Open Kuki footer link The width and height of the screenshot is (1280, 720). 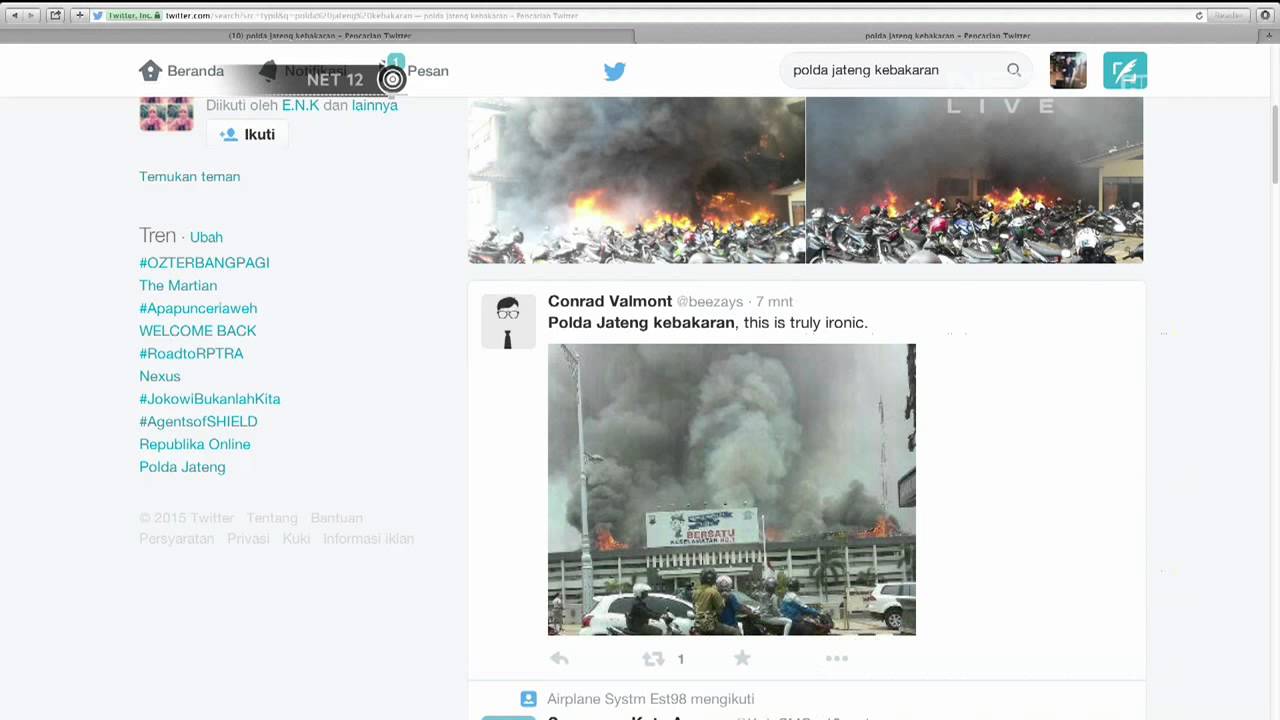[x=296, y=539]
